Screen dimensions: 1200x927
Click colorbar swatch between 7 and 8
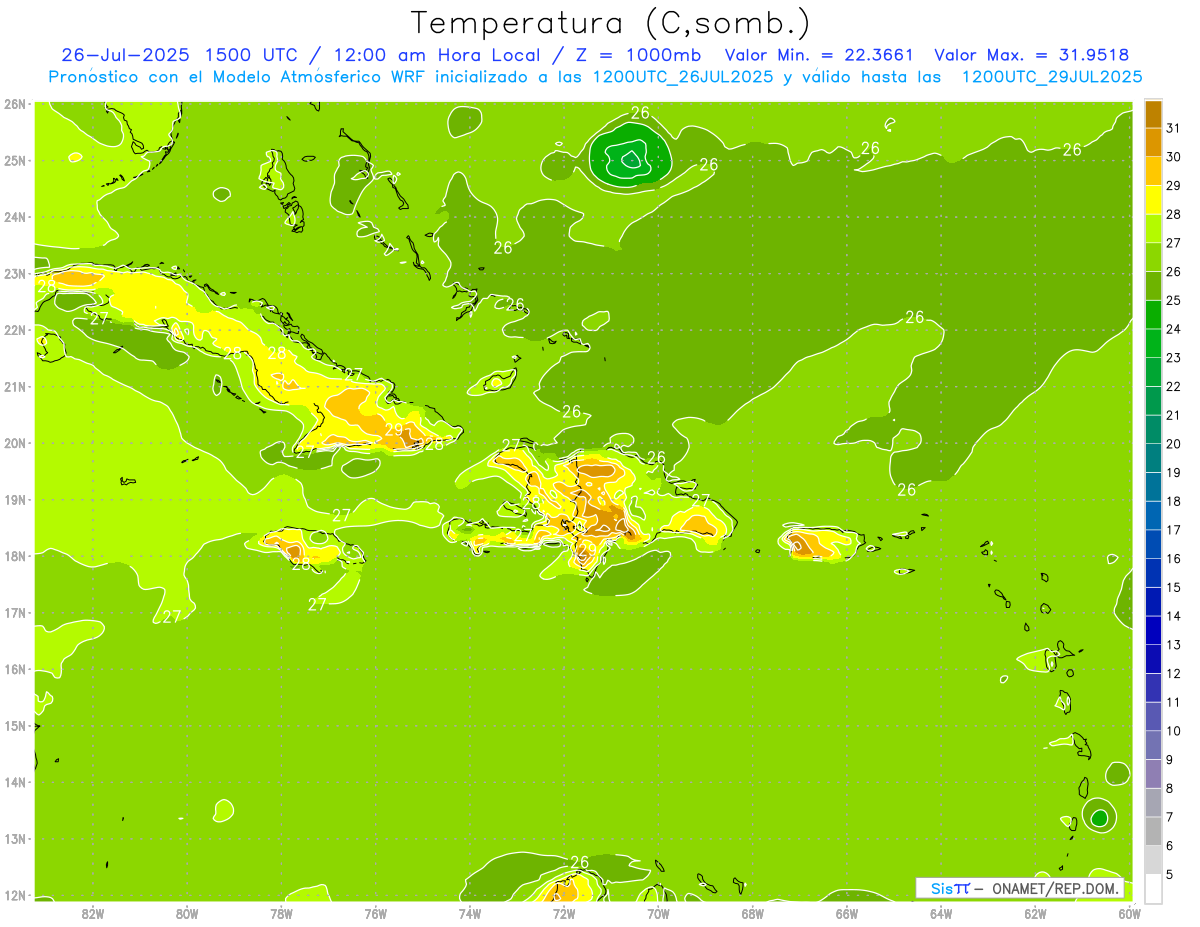tap(1153, 802)
